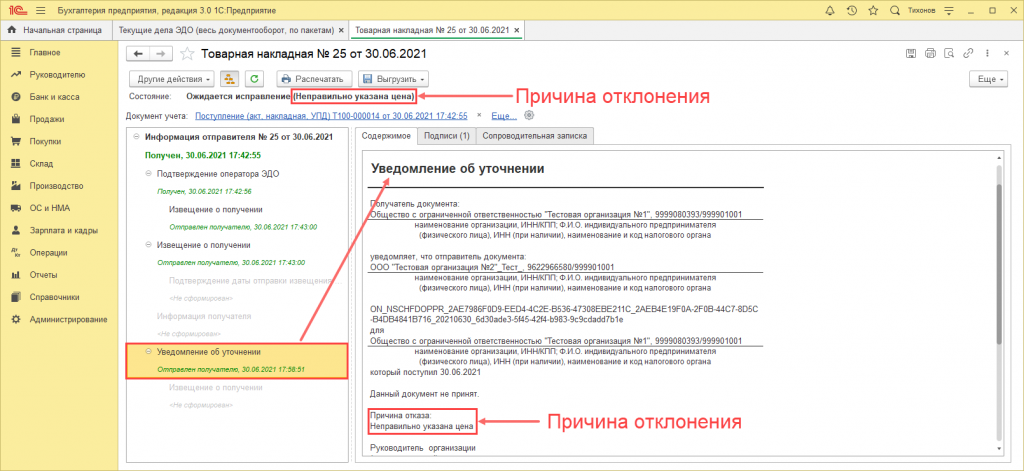Open the ОС и НМА section

point(50,208)
